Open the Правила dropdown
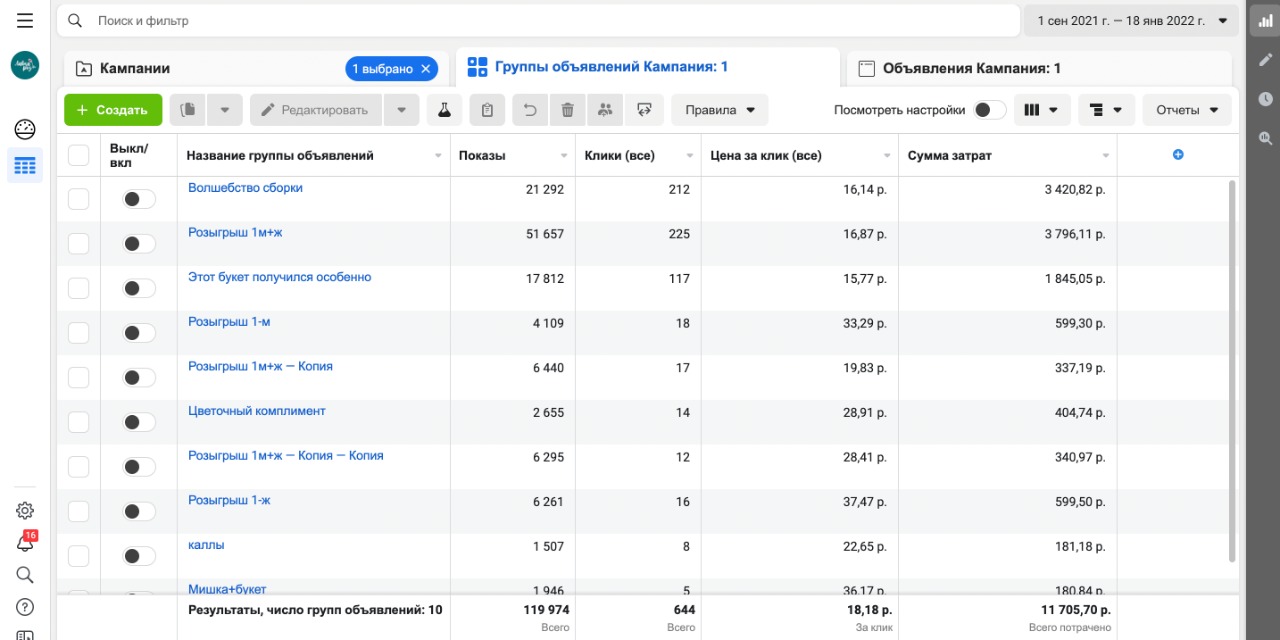1280x640 pixels. pos(719,110)
